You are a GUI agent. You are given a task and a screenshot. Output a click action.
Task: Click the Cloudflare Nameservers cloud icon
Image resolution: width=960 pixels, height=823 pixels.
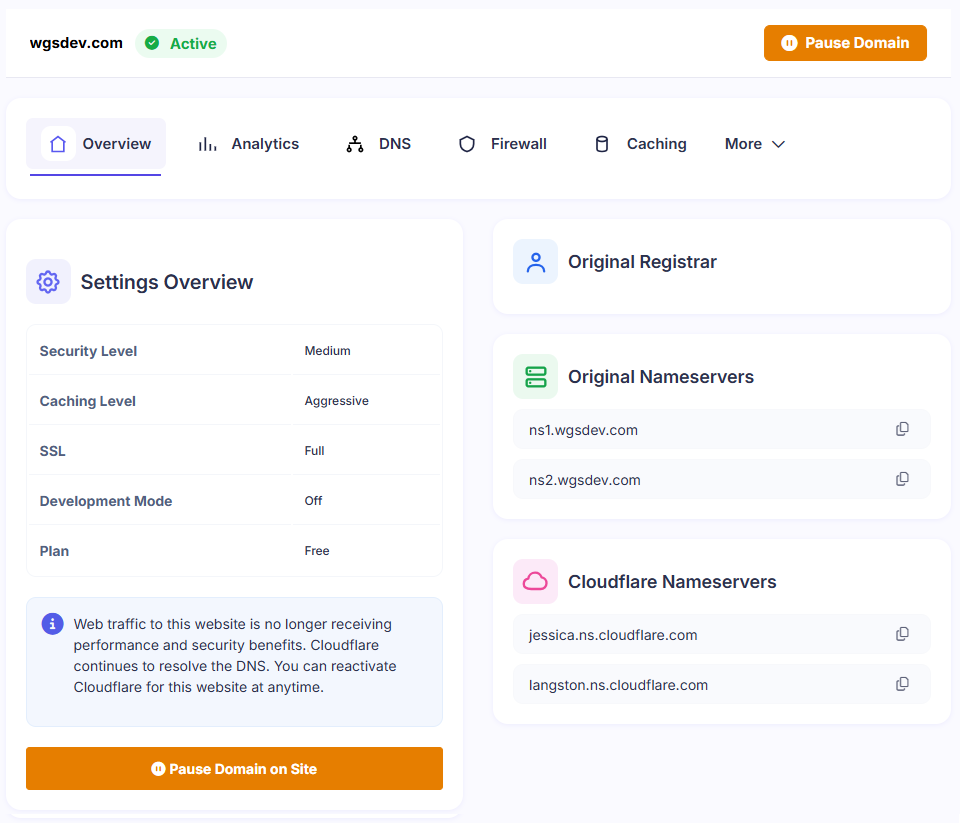[x=536, y=581]
